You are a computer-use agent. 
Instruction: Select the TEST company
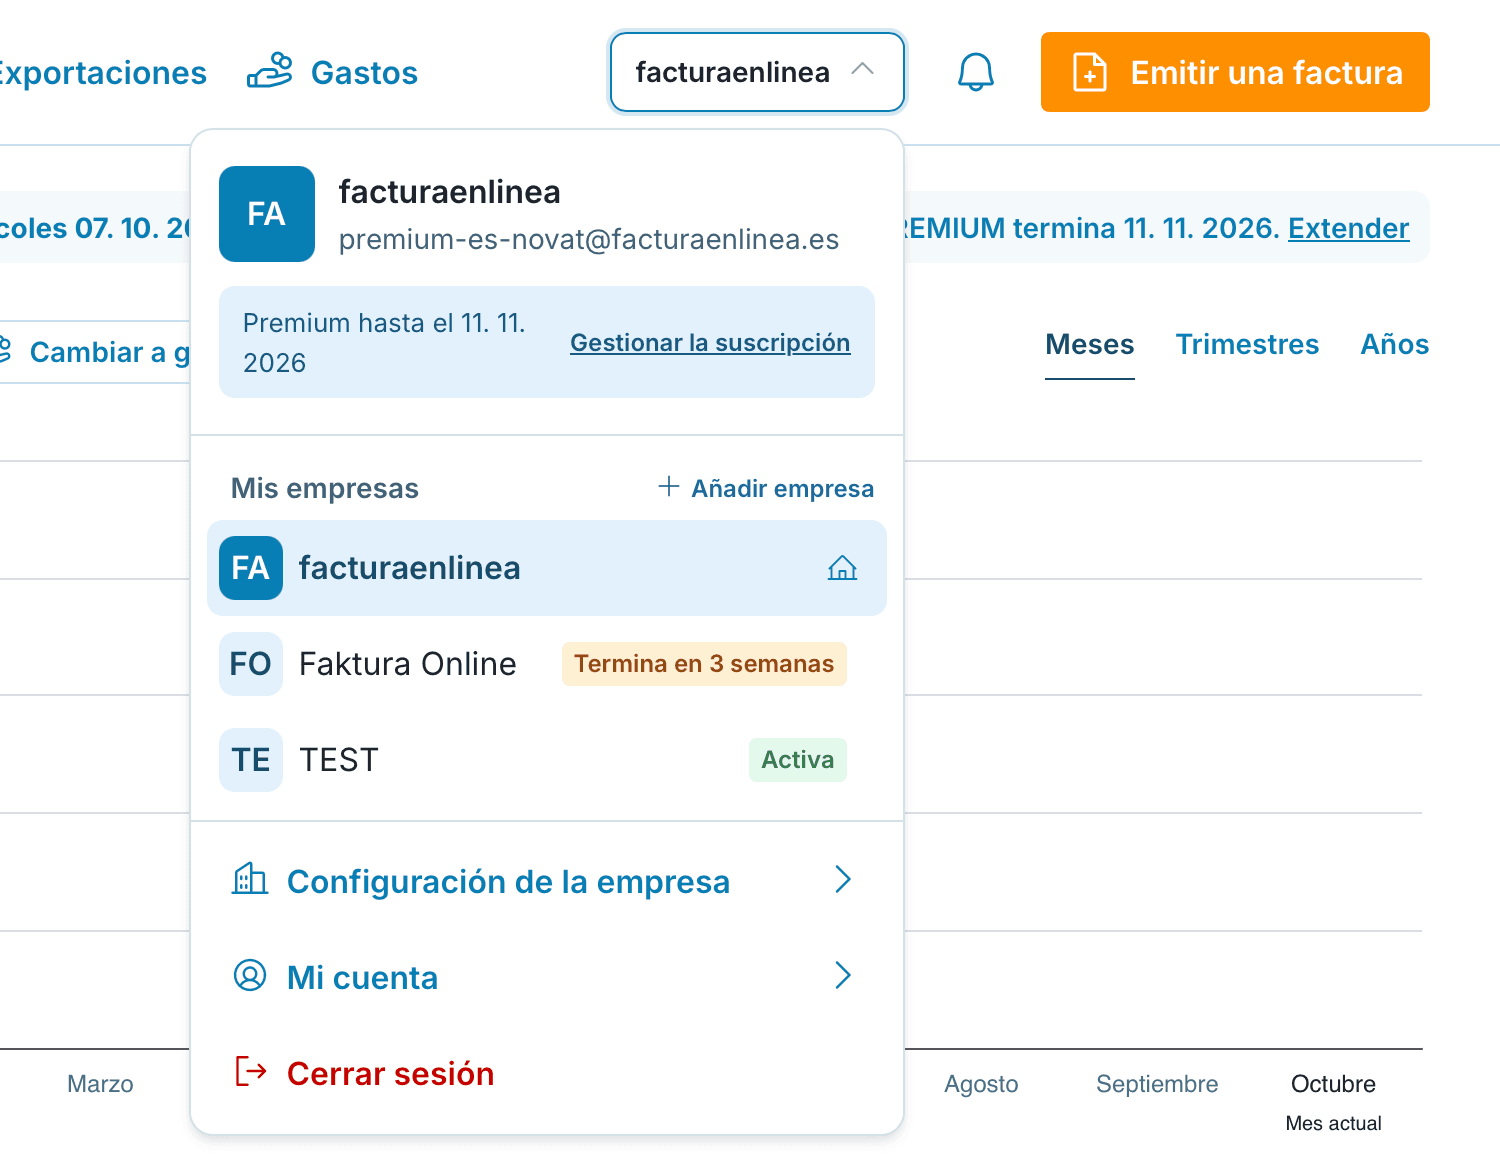[x=547, y=760]
